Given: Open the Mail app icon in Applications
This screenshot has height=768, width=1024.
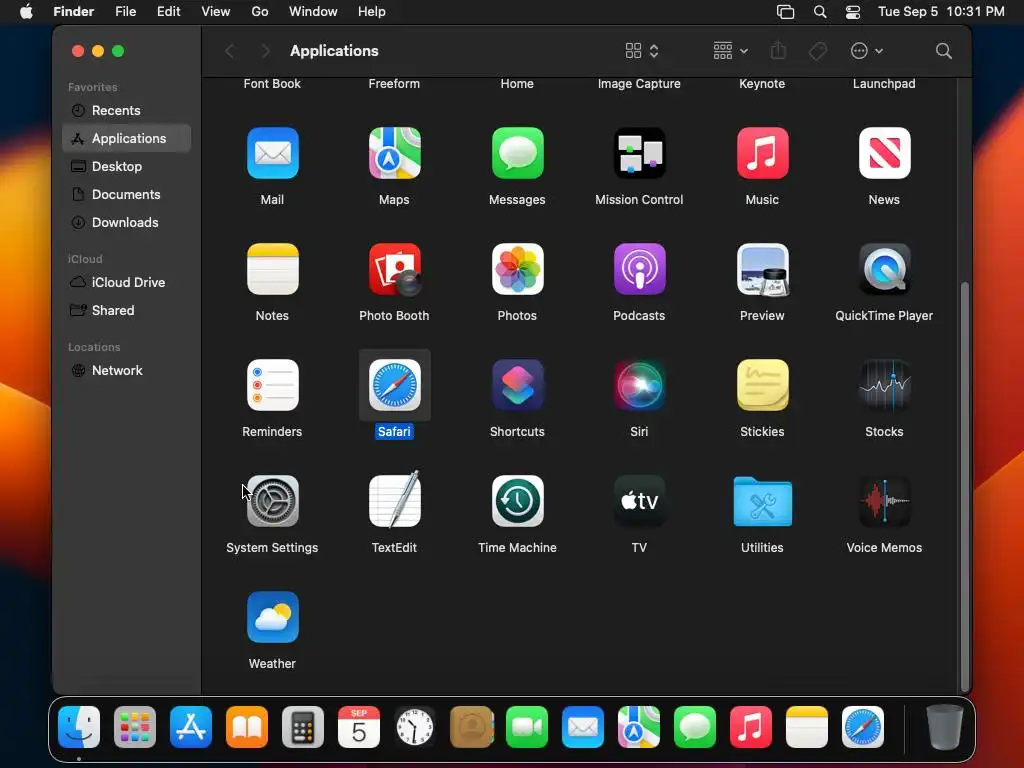Looking at the screenshot, I should (x=272, y=153).
